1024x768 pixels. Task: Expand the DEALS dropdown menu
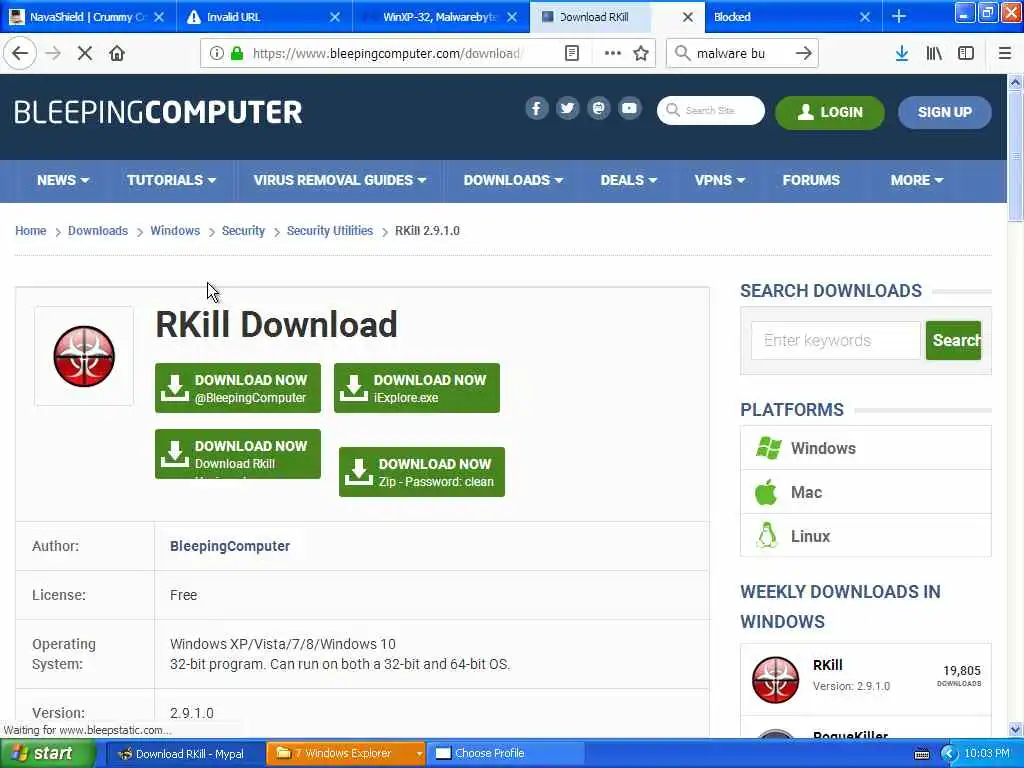(x=628, y=180)
